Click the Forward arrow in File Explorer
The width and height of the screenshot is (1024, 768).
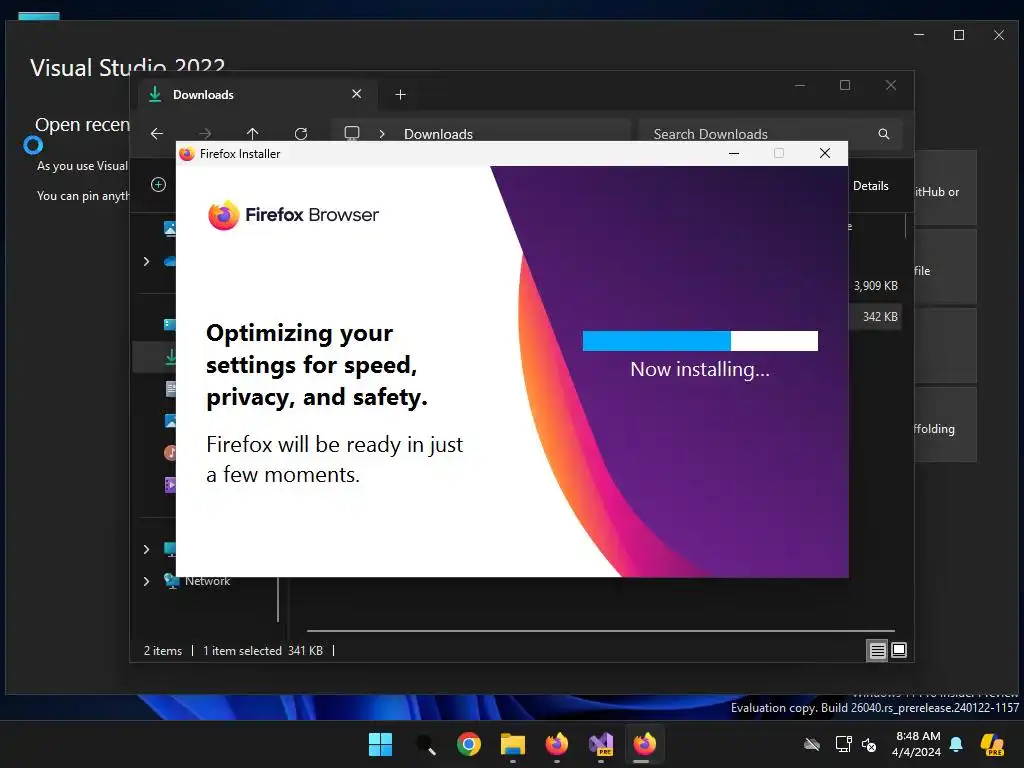tap(205, 134)
